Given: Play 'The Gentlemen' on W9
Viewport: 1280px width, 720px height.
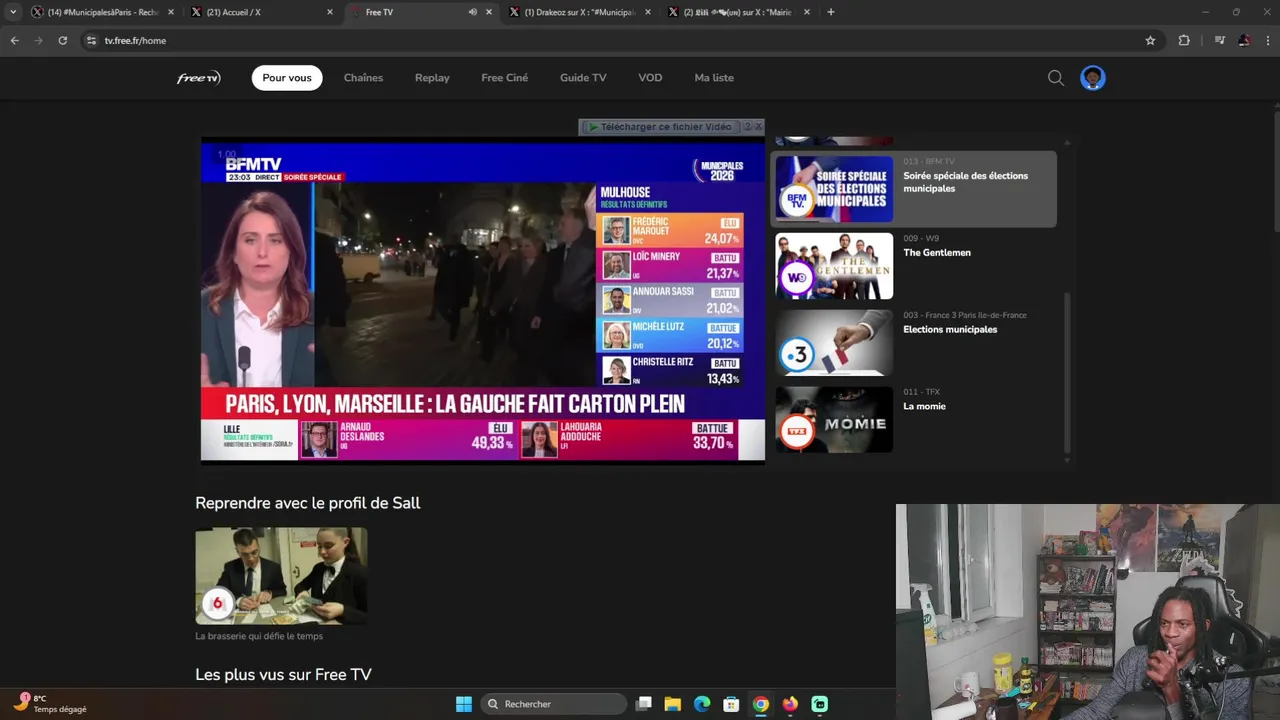Looking at the screenshot, I should click(x=834, y=266).
